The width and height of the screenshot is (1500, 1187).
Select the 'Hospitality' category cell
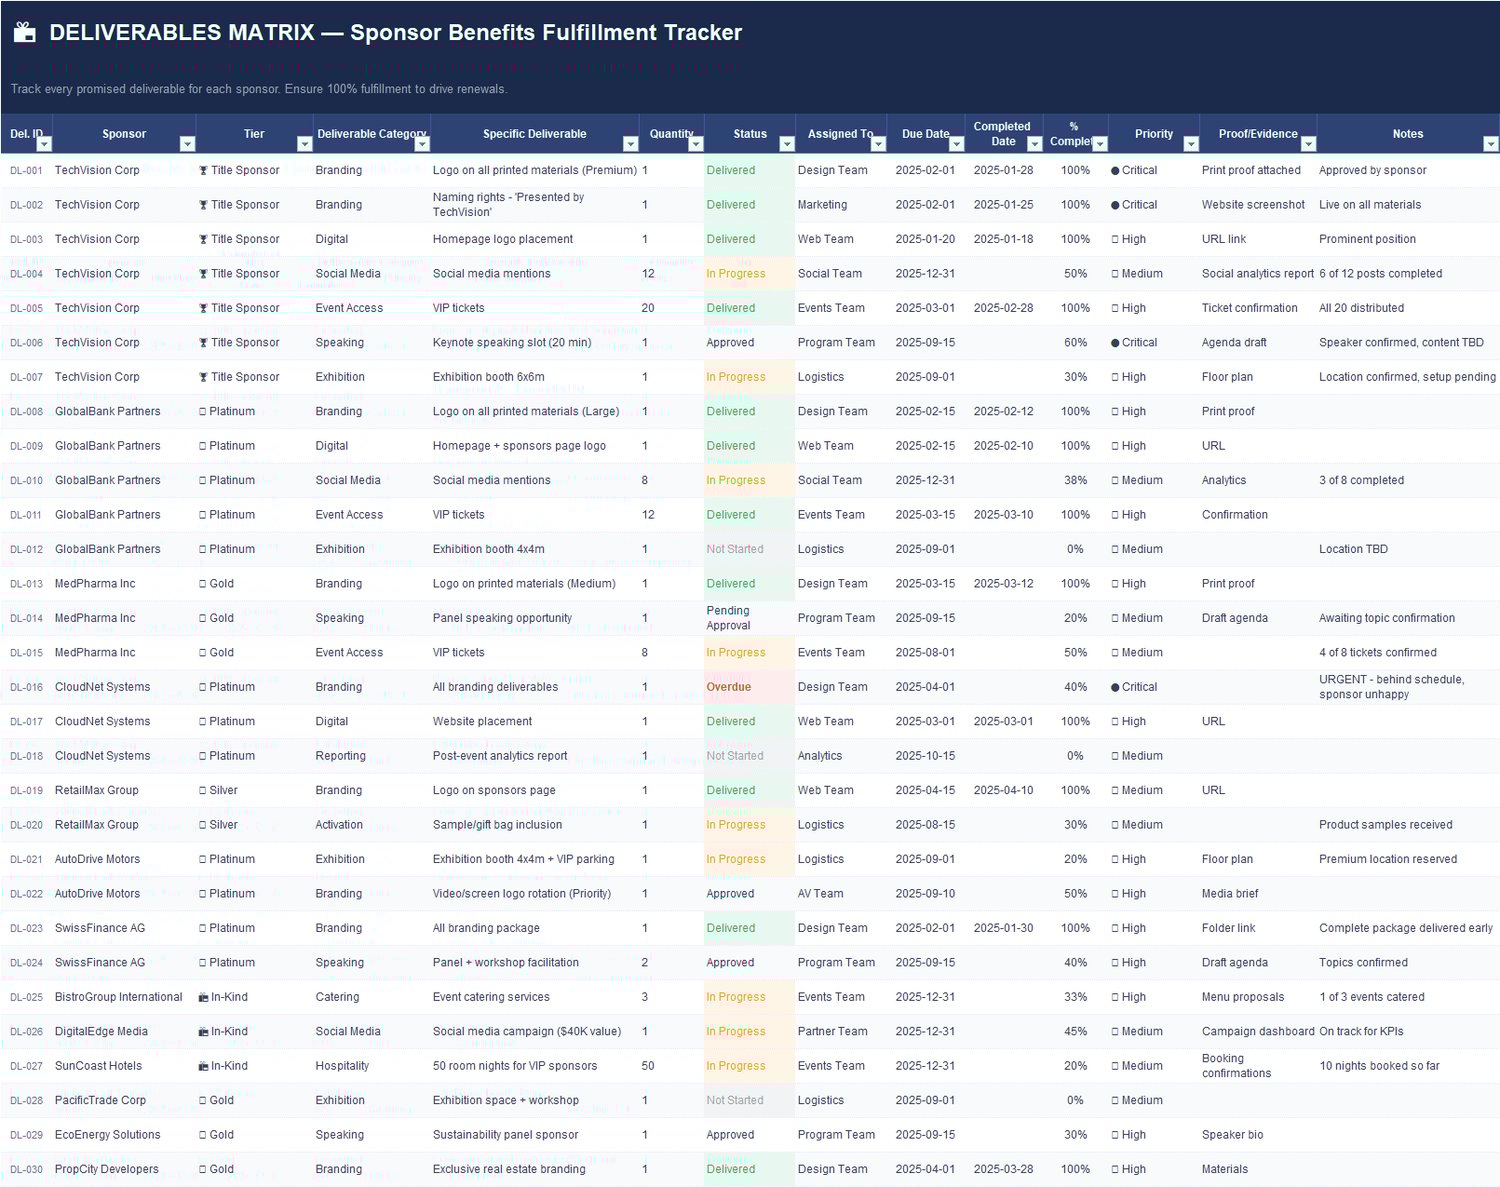371,1066
